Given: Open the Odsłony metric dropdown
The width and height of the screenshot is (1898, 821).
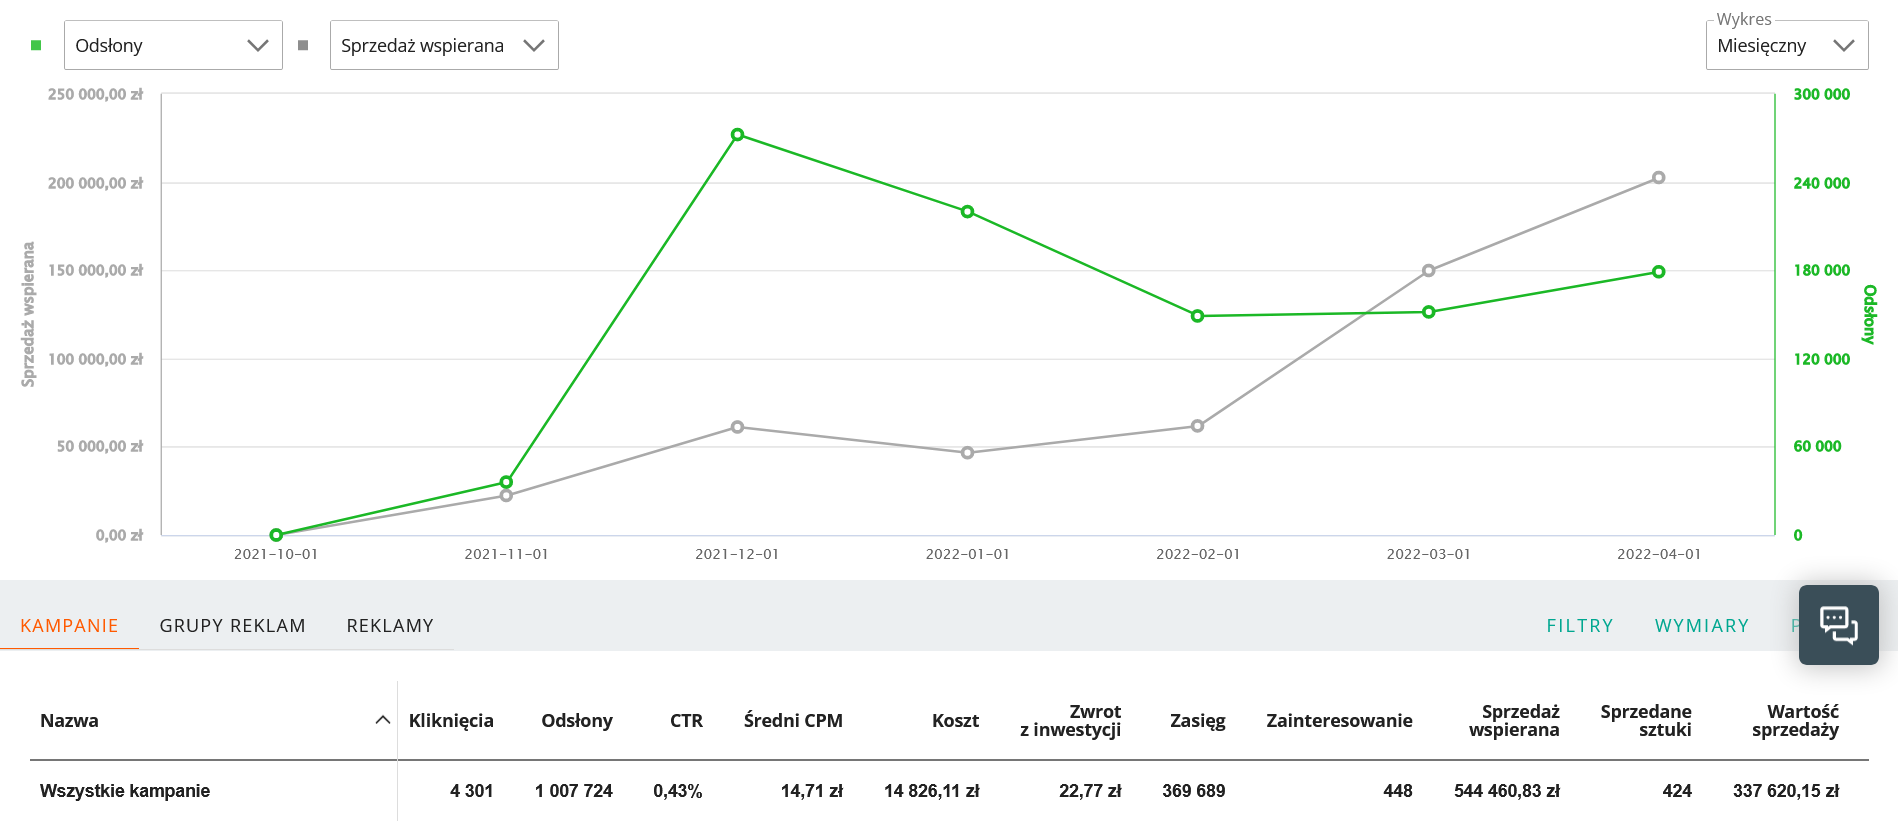Looking at the screenshot, I should pos(173,45).
